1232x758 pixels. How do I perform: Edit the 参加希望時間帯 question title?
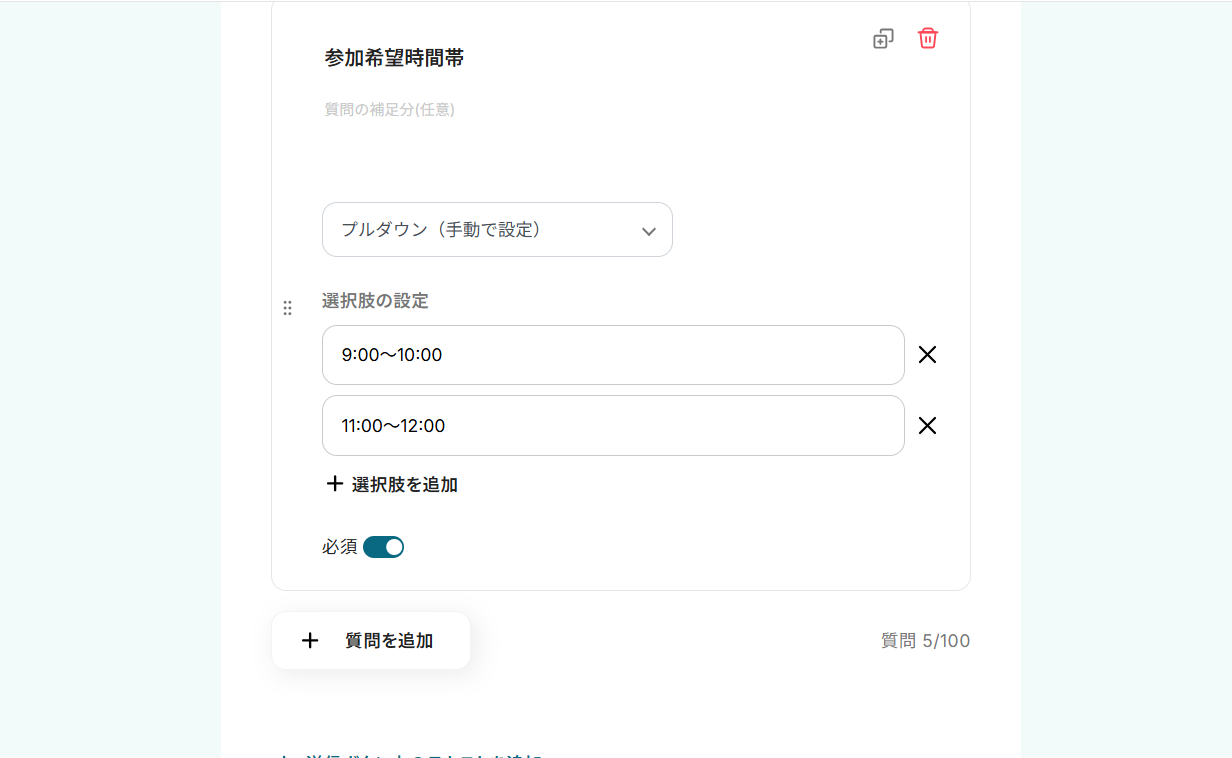click(x=394, y=58)
